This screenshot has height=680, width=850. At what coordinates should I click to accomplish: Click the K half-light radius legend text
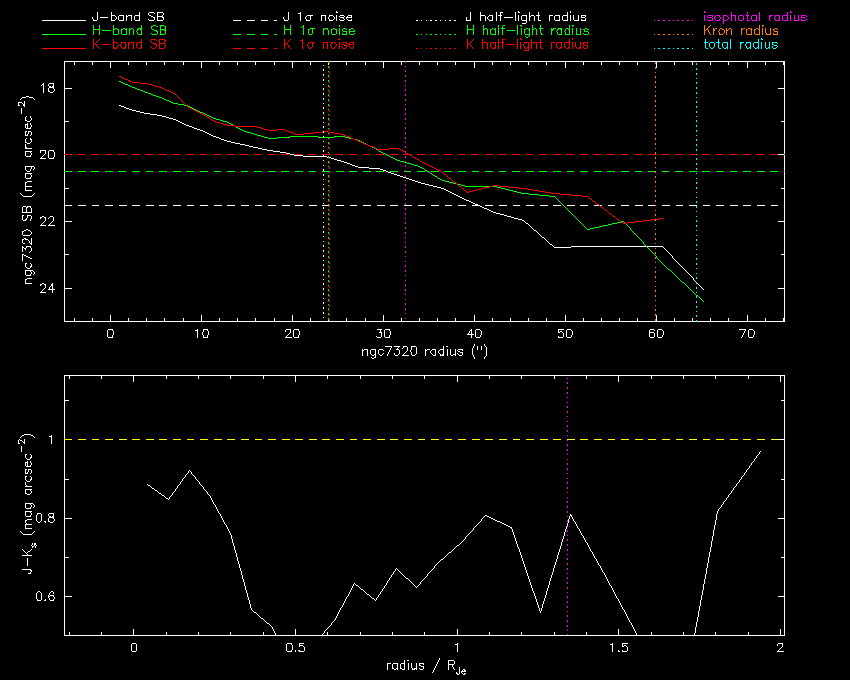(527, 45)
